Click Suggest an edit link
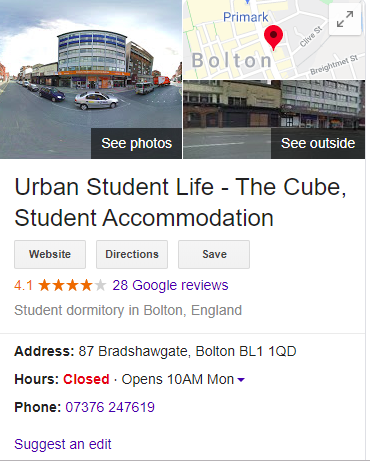370x463 pixels. (x=63, y=444)
